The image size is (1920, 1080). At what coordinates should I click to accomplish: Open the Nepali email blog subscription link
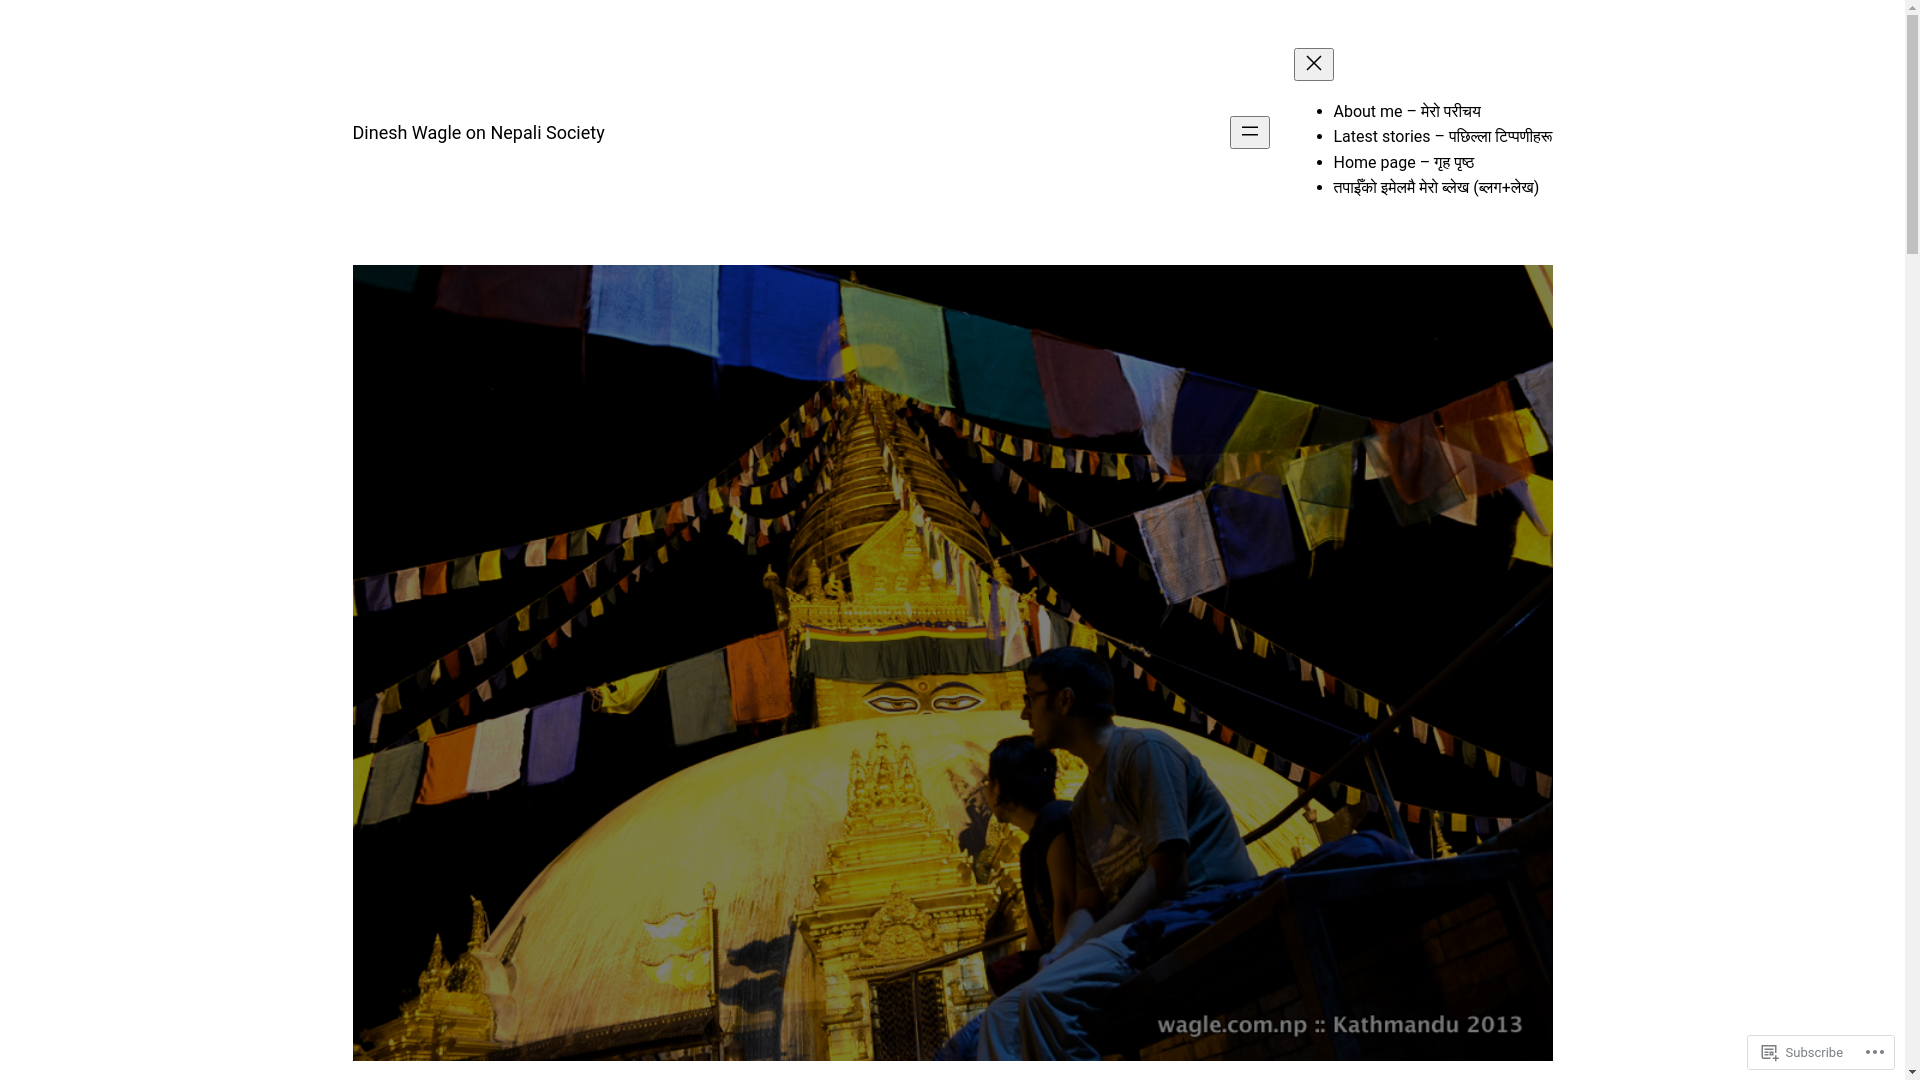(1435, 187)
